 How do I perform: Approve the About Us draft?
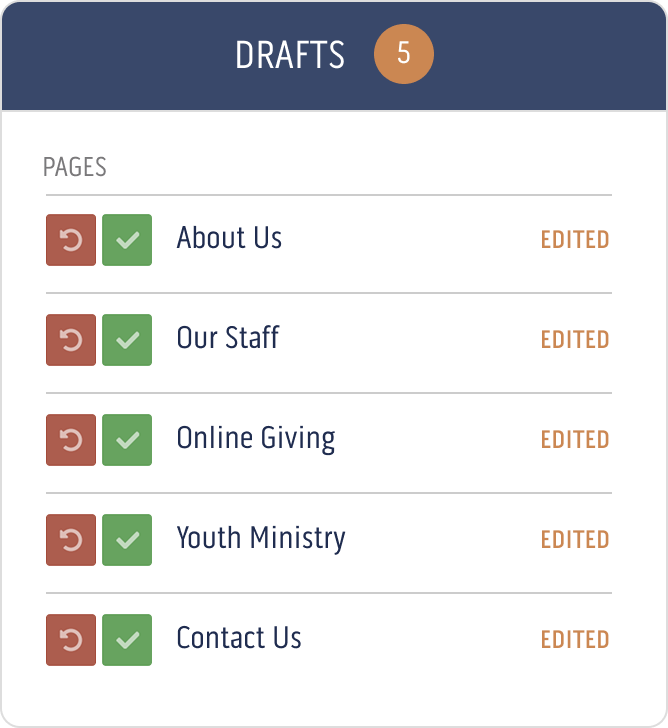[127, 240]
